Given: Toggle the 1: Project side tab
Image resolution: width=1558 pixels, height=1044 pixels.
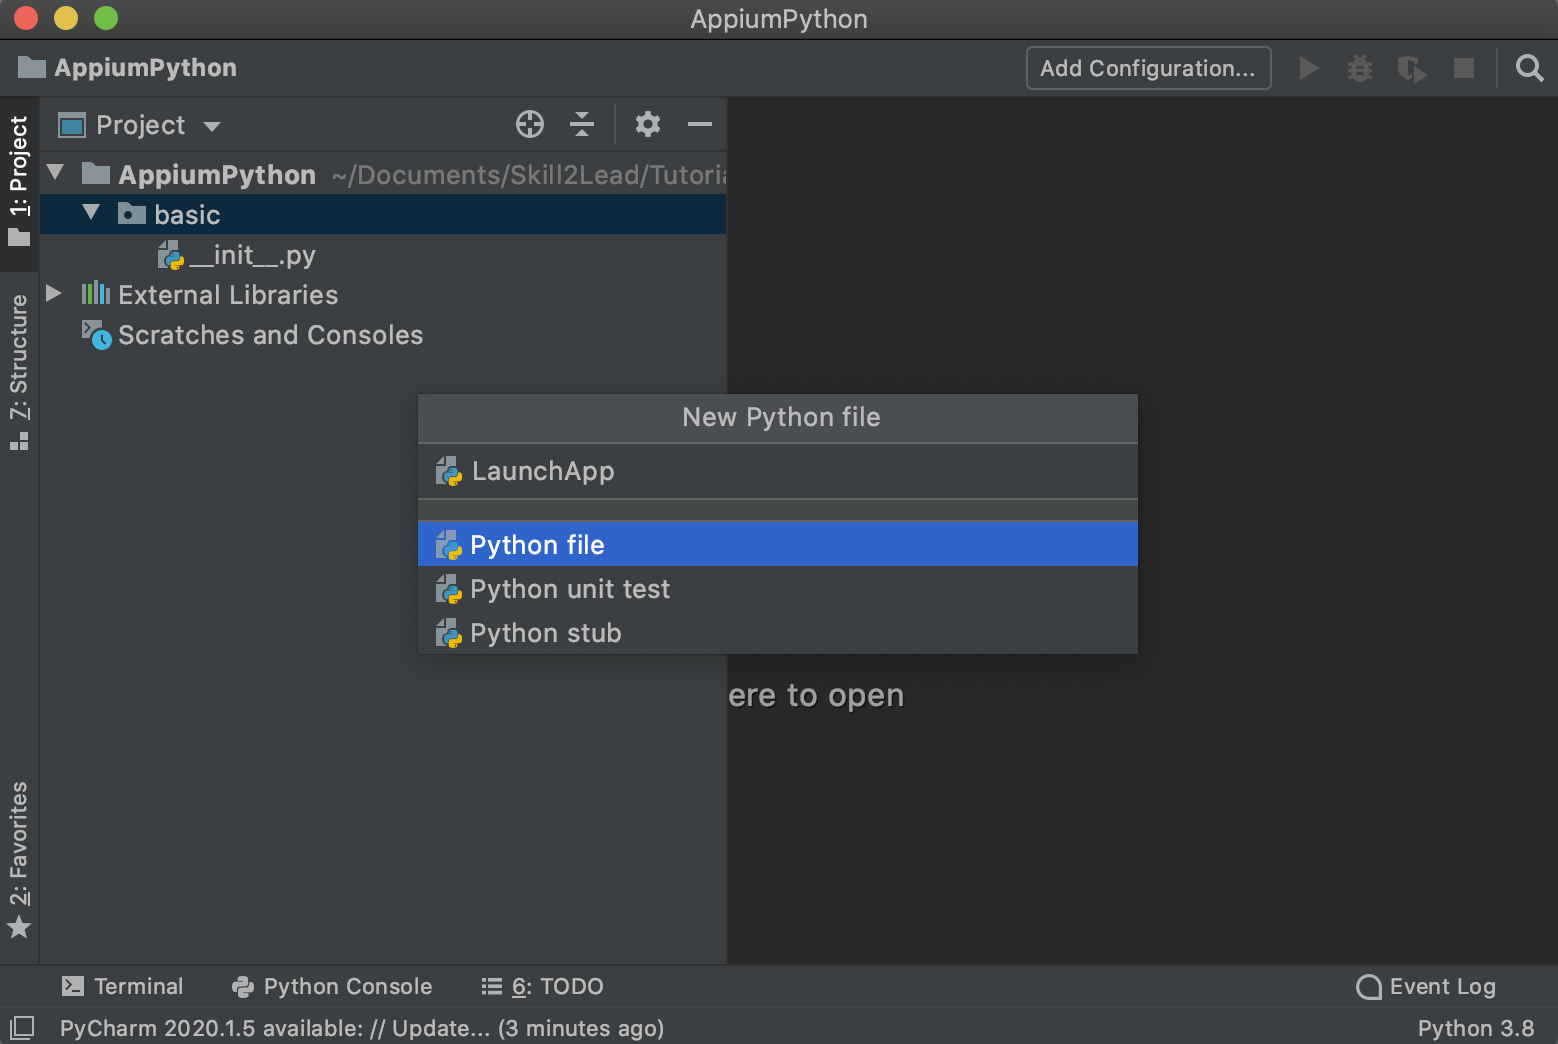Looking at the screenshot, I should [19, 180].
